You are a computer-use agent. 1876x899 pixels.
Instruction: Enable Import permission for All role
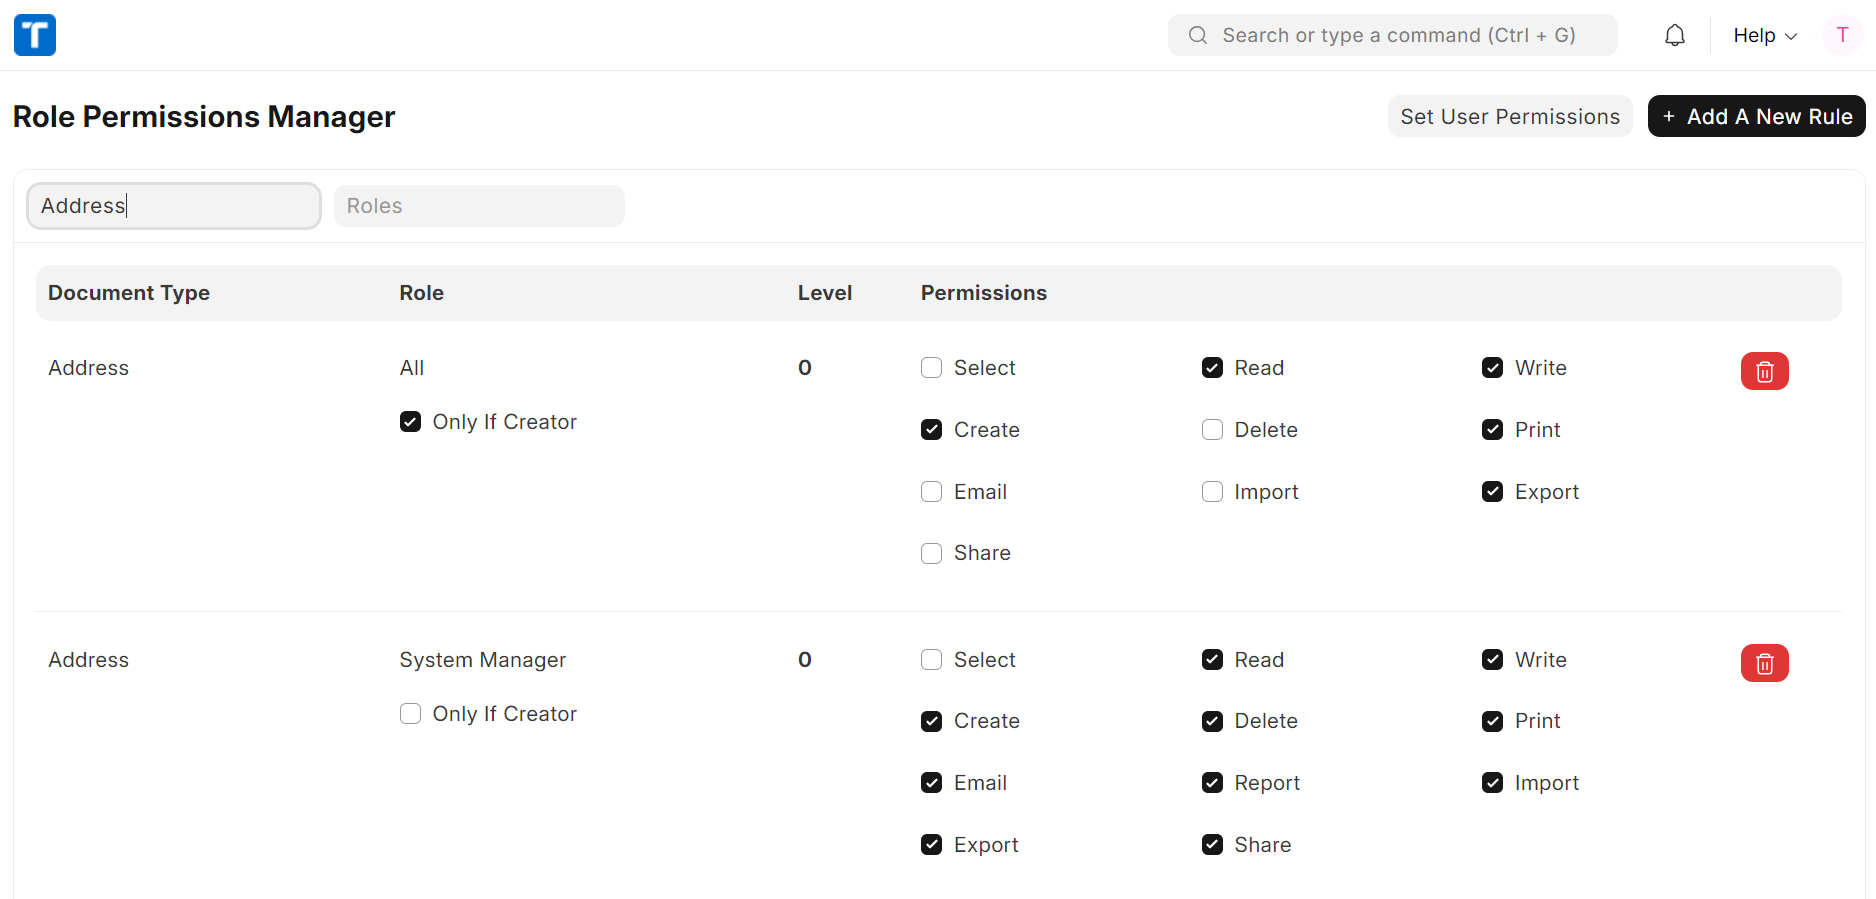point(1212,492)
